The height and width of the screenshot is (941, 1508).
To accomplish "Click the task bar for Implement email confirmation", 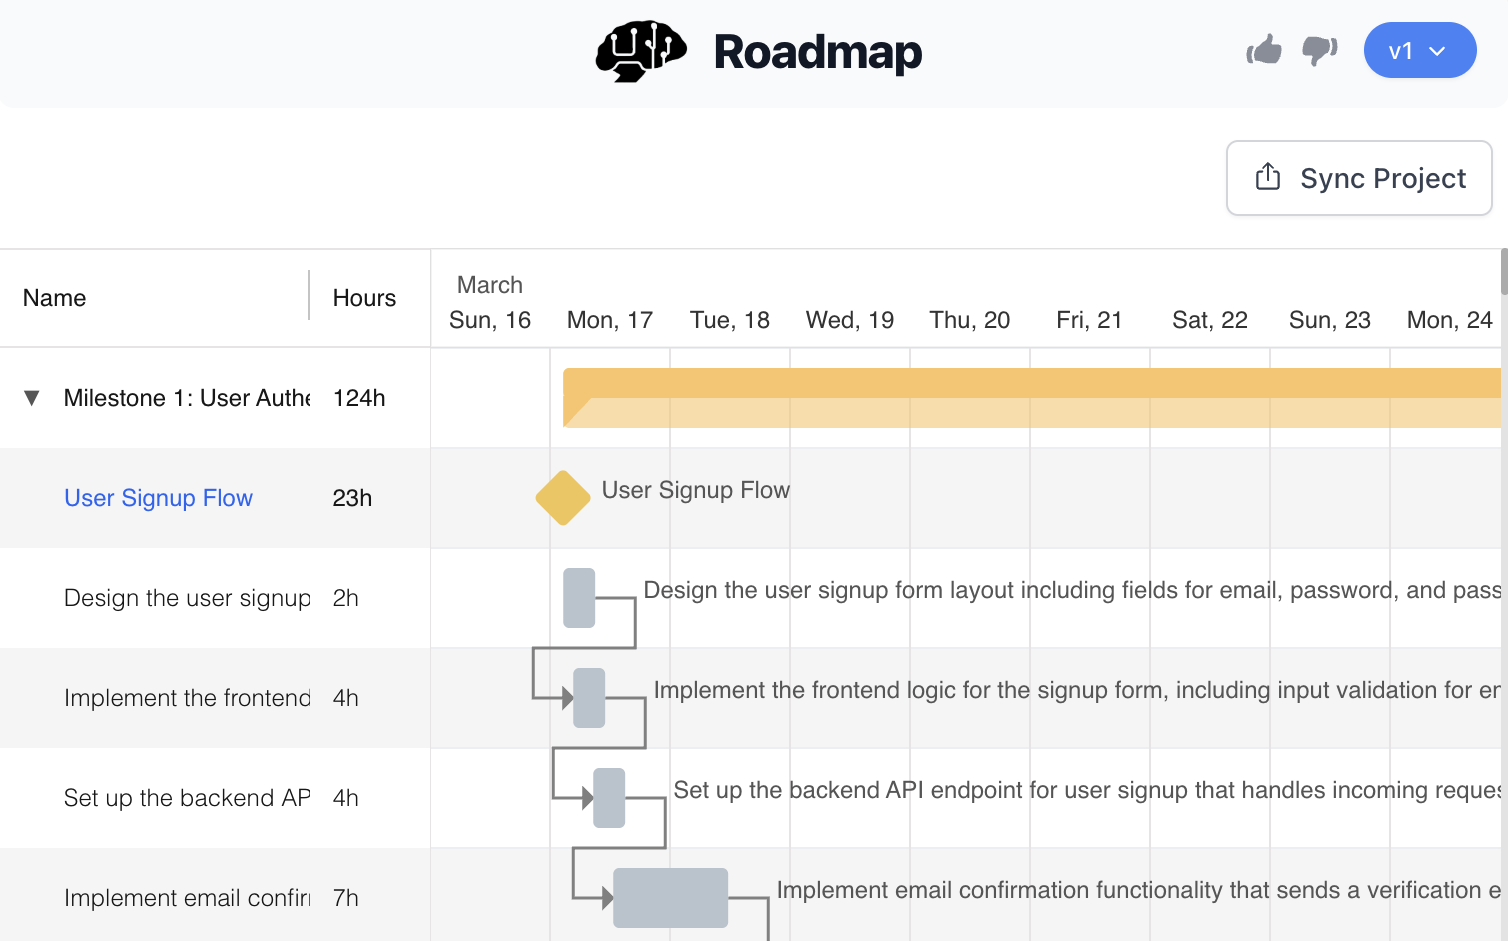I will pos(671,898).
